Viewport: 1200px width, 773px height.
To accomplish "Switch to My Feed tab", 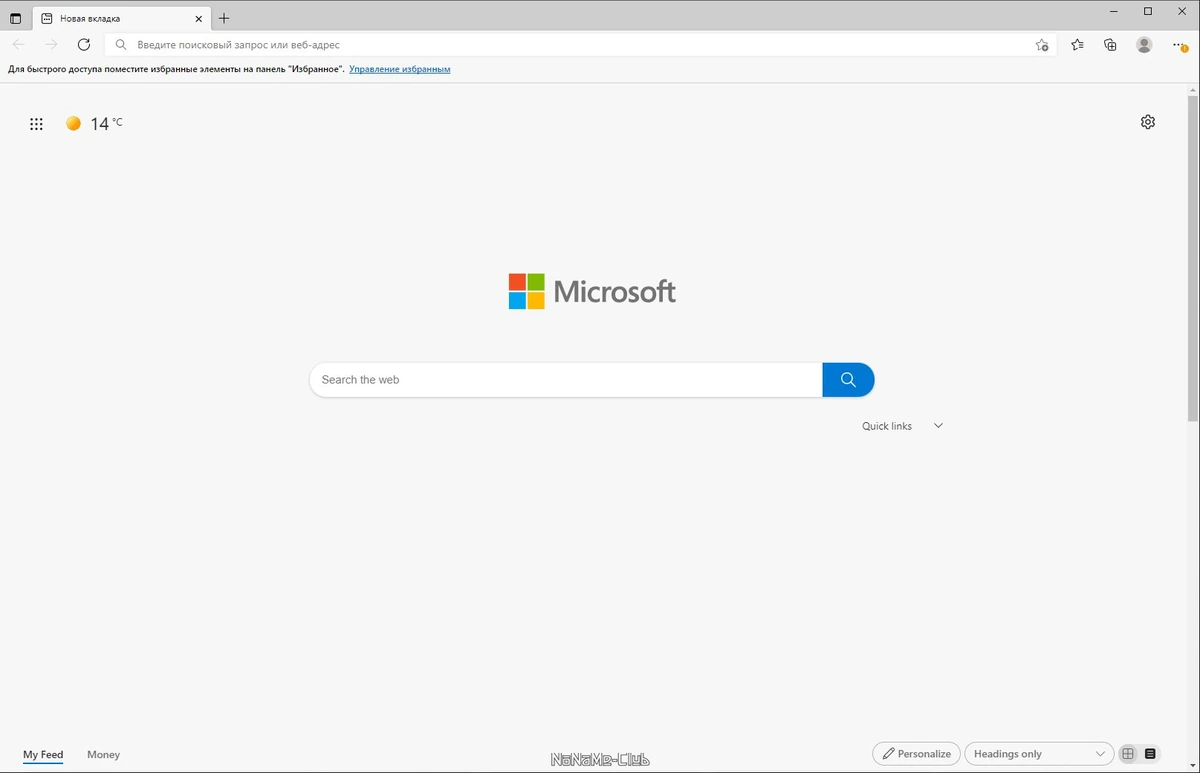I will coord(43,755).
